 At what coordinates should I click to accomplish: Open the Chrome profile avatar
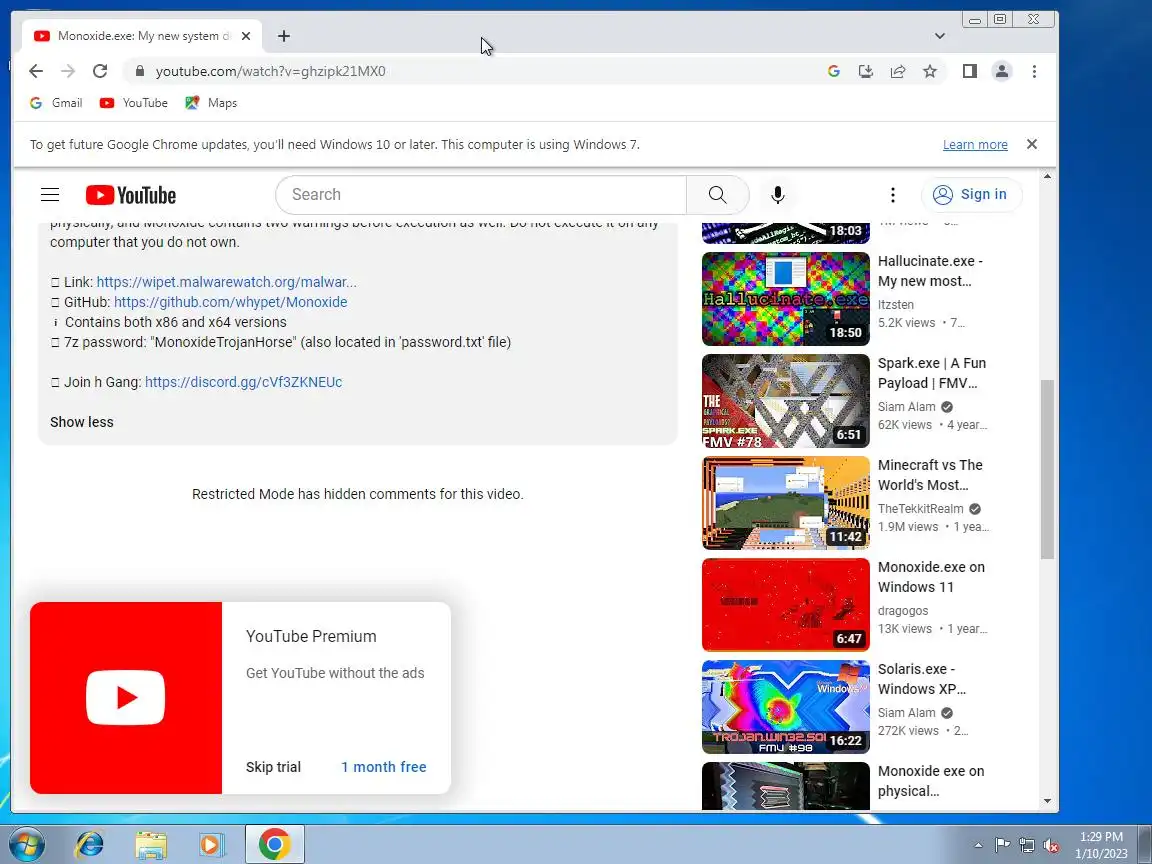click(x=1001, y=71)
